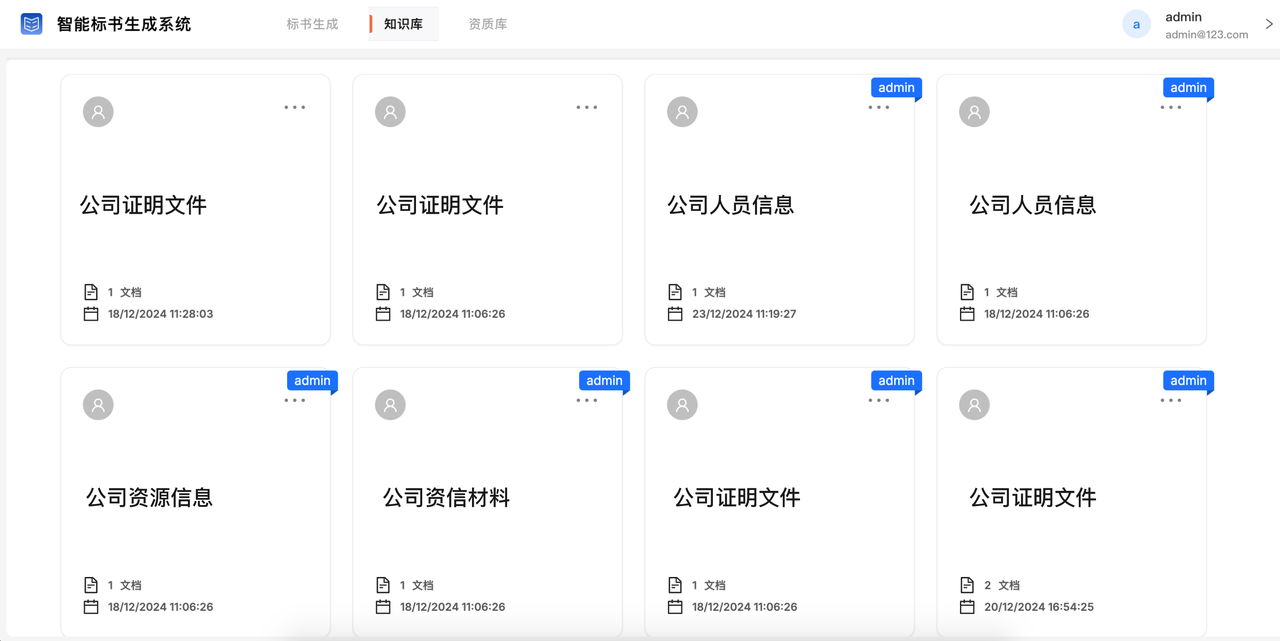
Task: Open the more options menu on 公司资信材料 card
Action: coord(587,400)
